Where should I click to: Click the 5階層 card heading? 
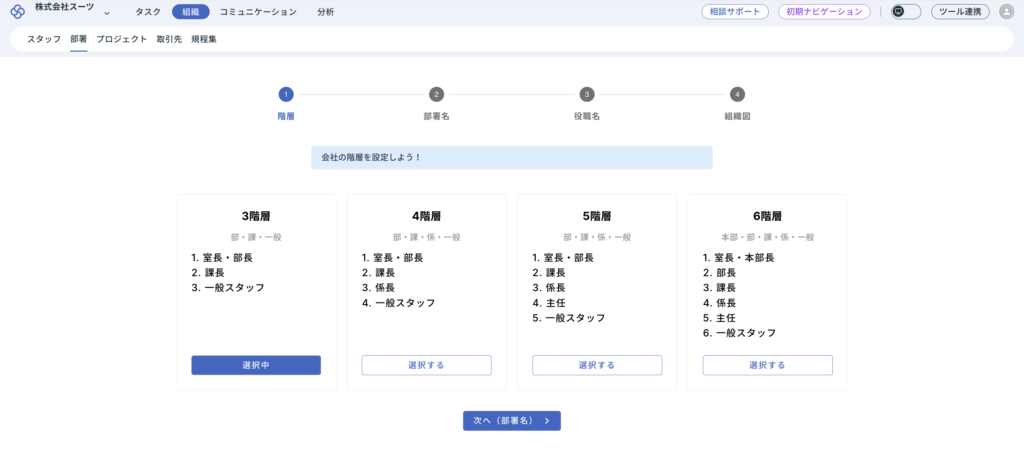(597, 216)
